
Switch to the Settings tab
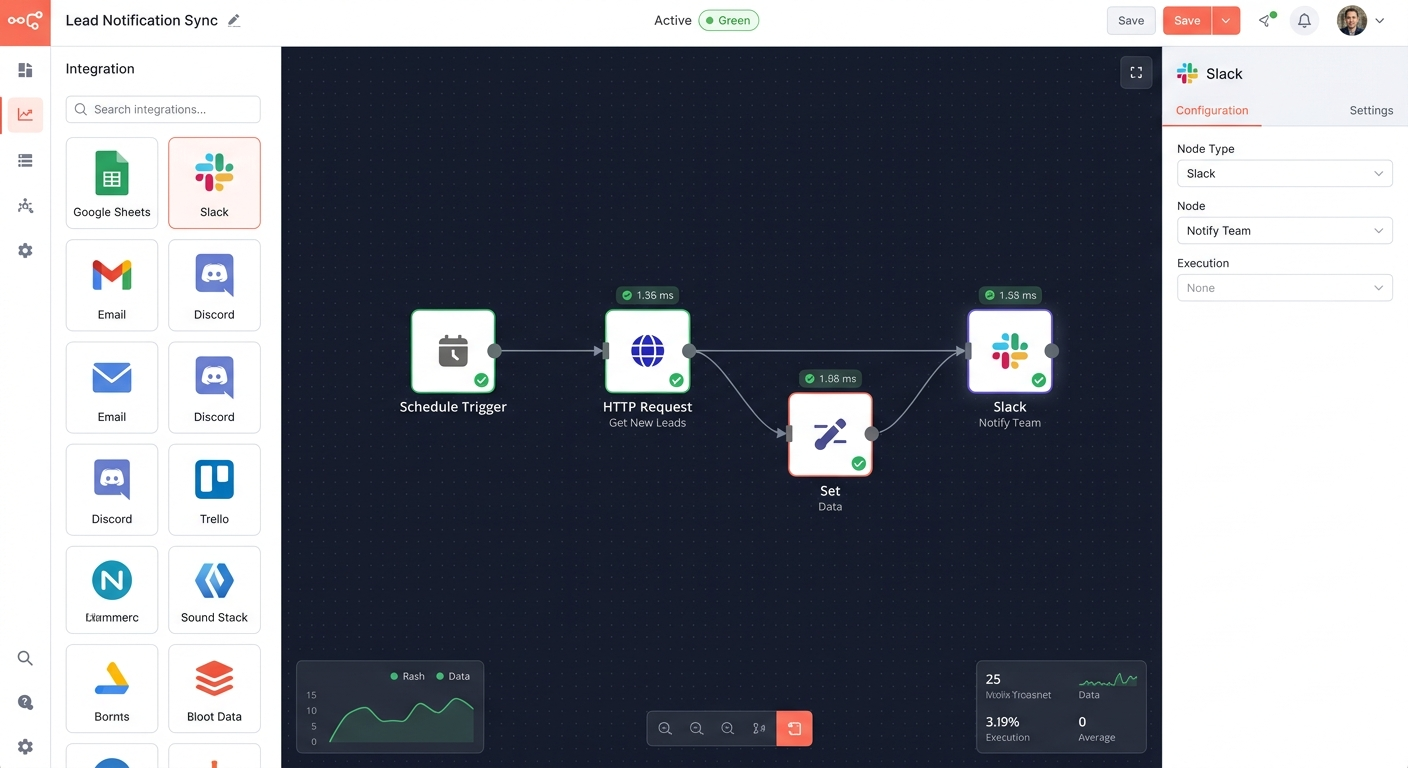click(x=1371, y=111)
